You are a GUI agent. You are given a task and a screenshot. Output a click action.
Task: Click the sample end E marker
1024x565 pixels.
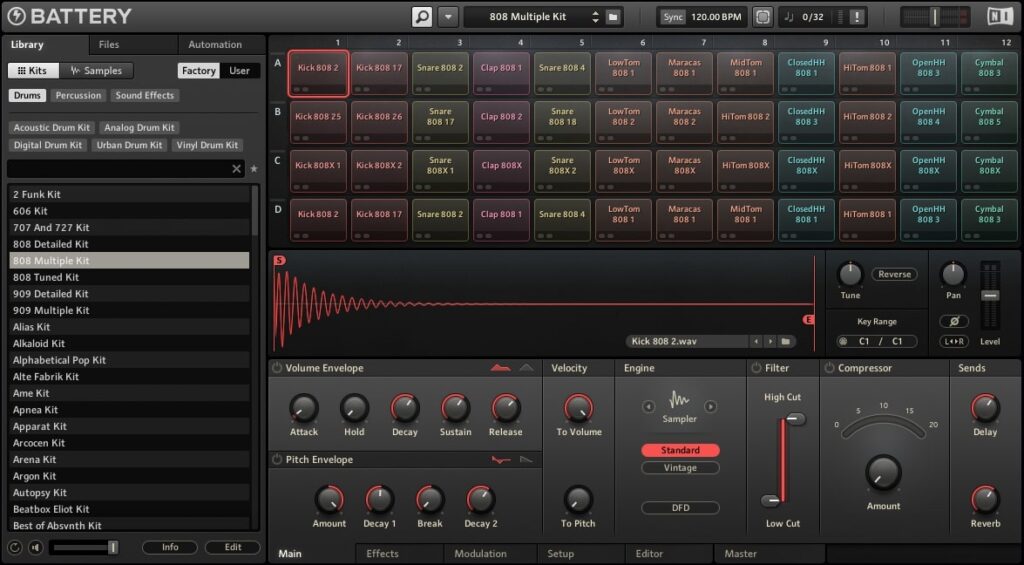point(808,319)
